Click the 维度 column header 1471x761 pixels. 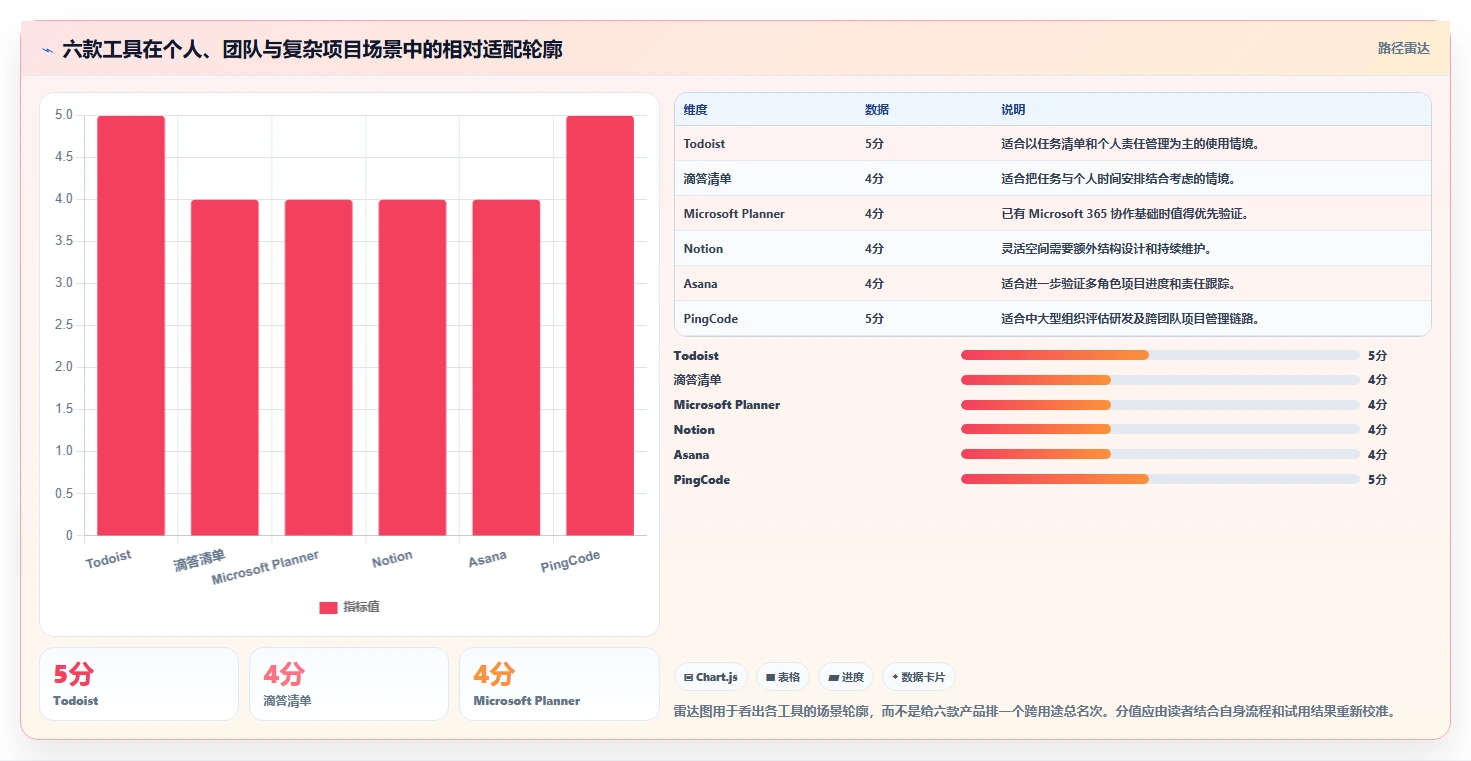696,110
